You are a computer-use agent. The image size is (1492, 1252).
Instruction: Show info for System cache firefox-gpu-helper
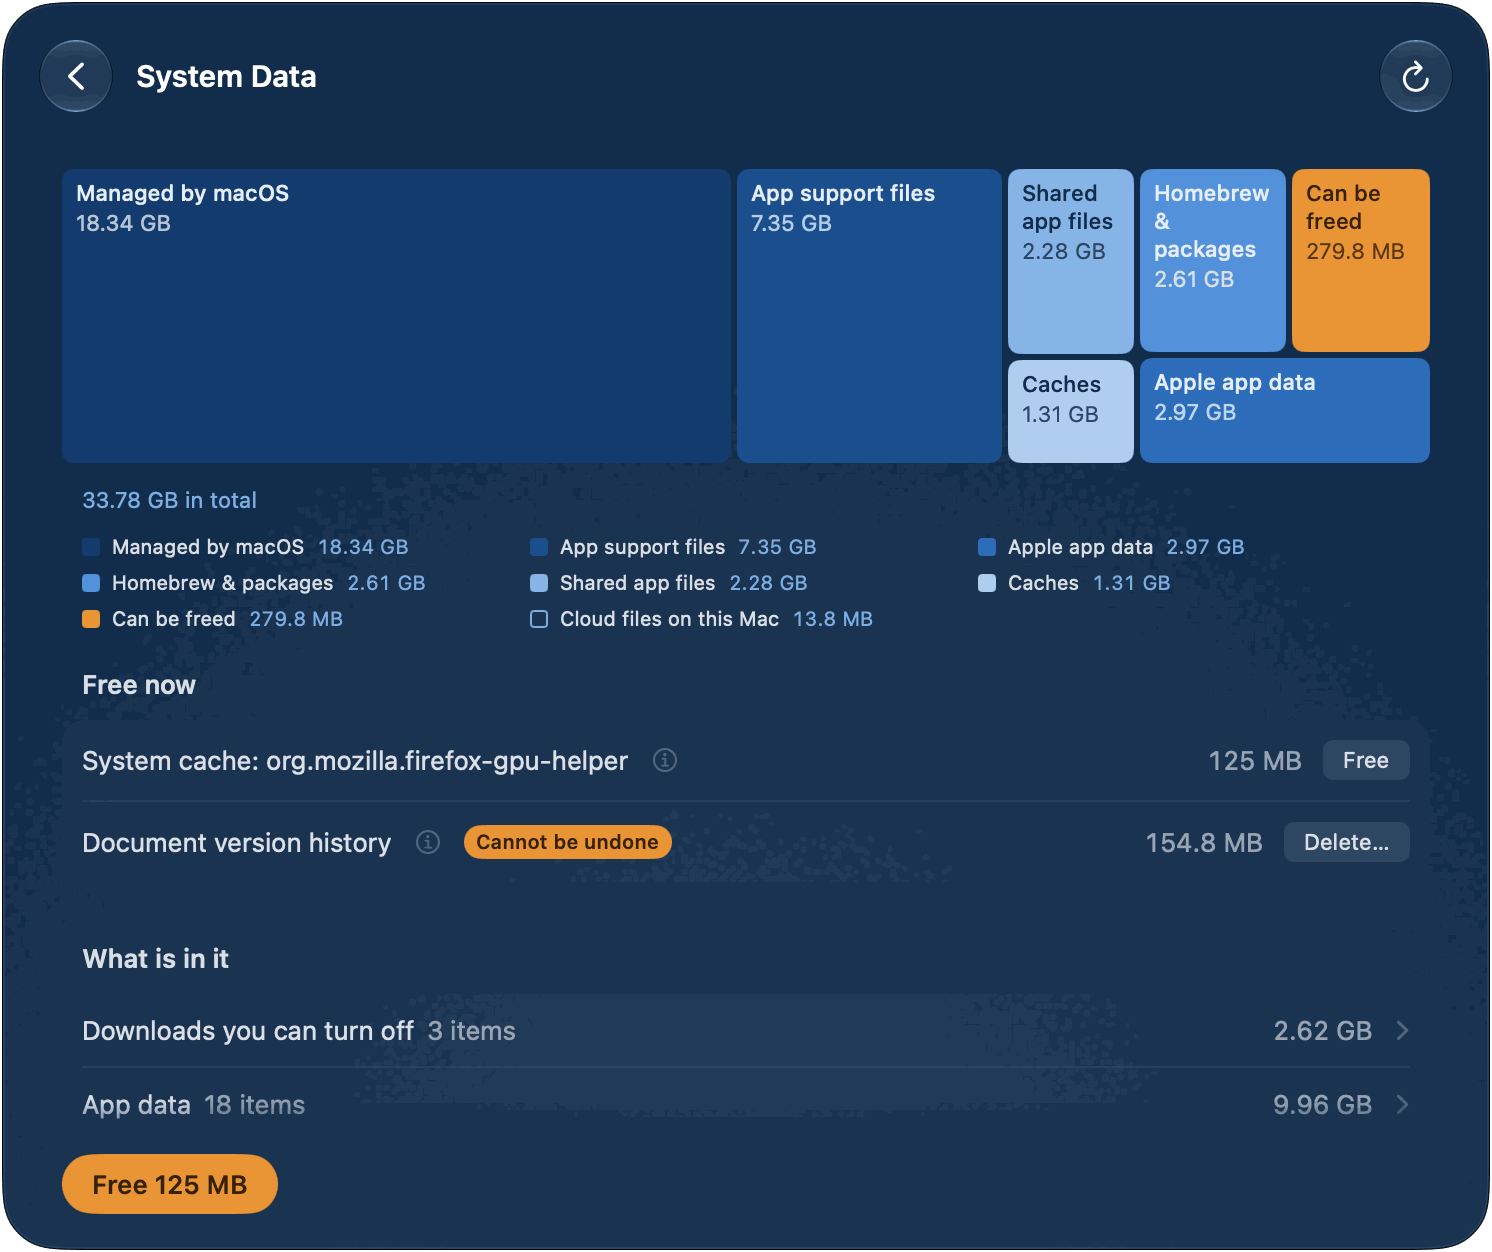click(x=665, y=761)
